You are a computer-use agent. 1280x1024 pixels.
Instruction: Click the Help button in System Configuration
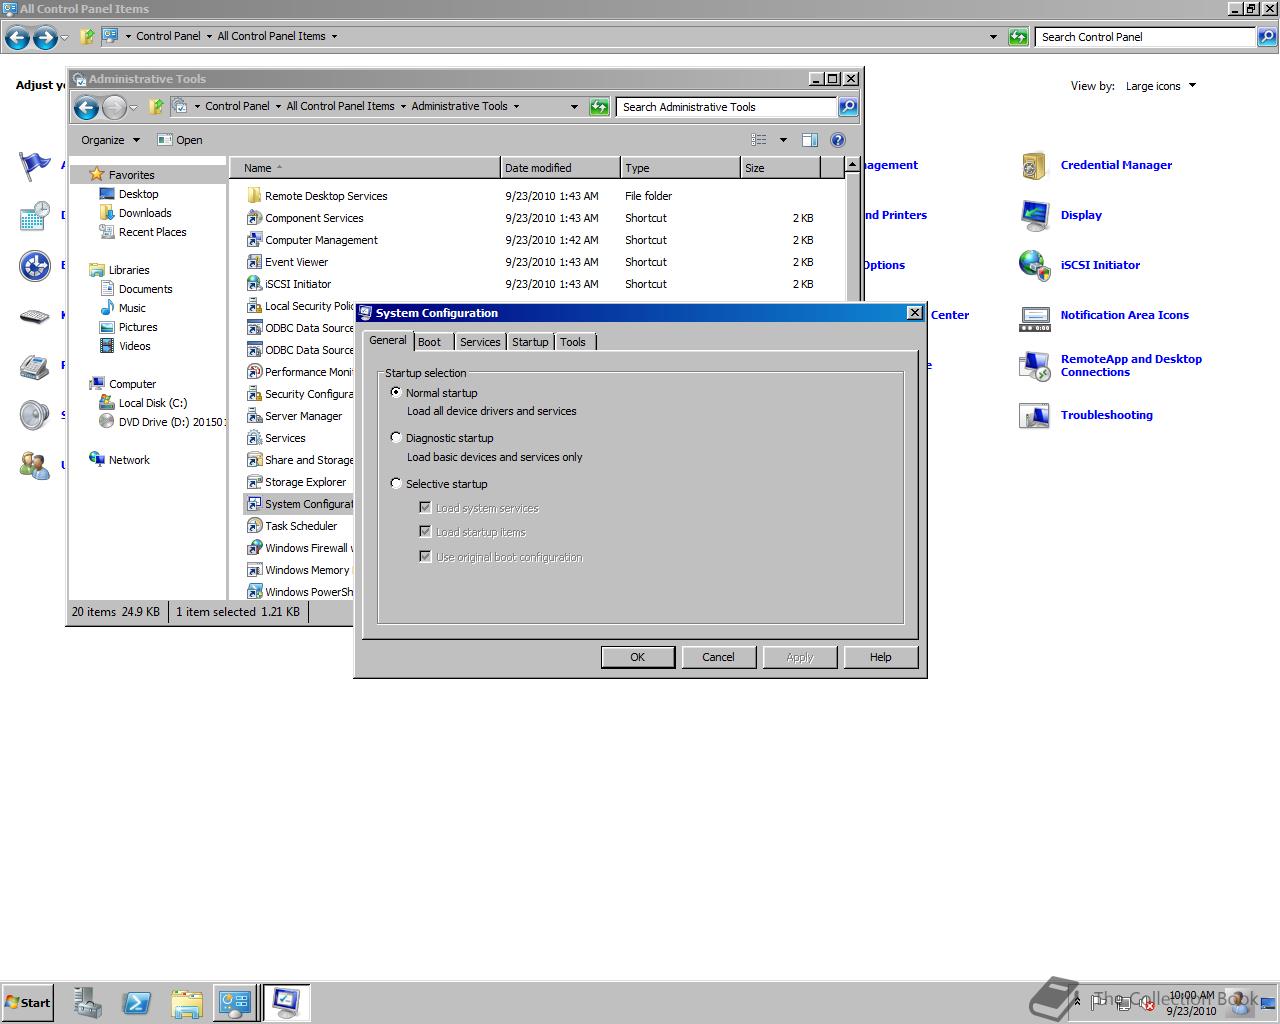tap(880, 657)
